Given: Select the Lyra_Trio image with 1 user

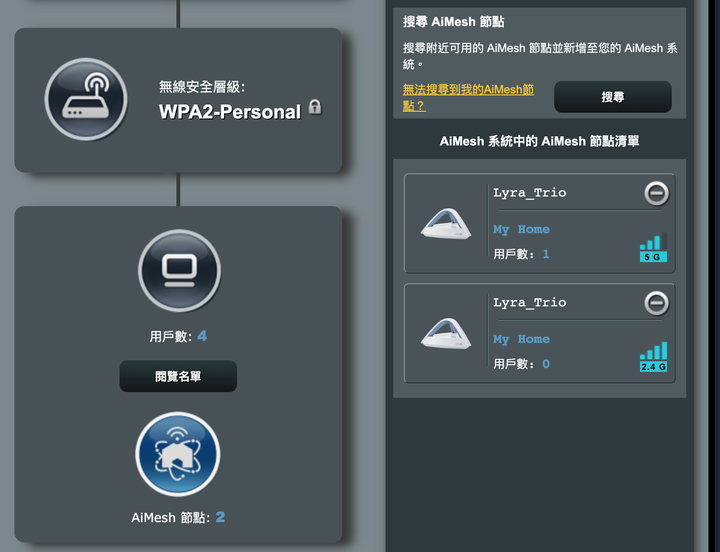Looking at the screenshot, I should (446, 224).
